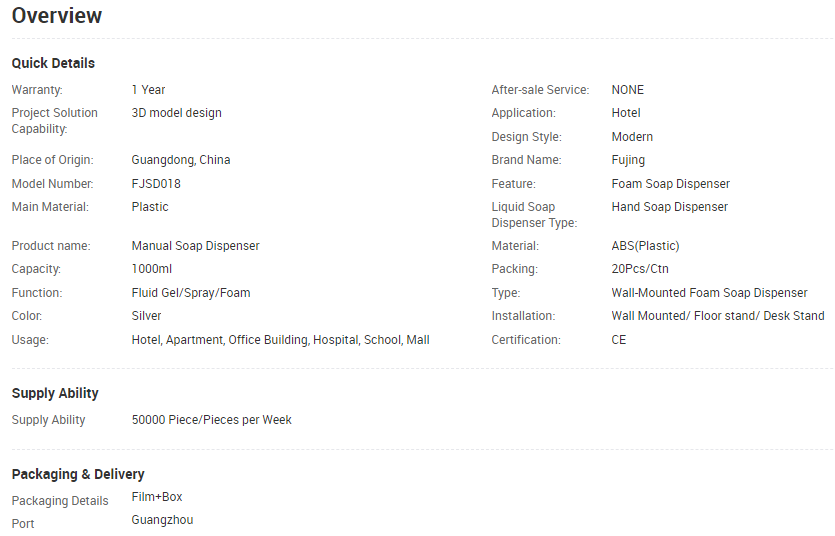Click the 'Fluid Gel/Spray/Foam' function value
This screenshot has height=536, width=835.
click(x=191, y=293)
